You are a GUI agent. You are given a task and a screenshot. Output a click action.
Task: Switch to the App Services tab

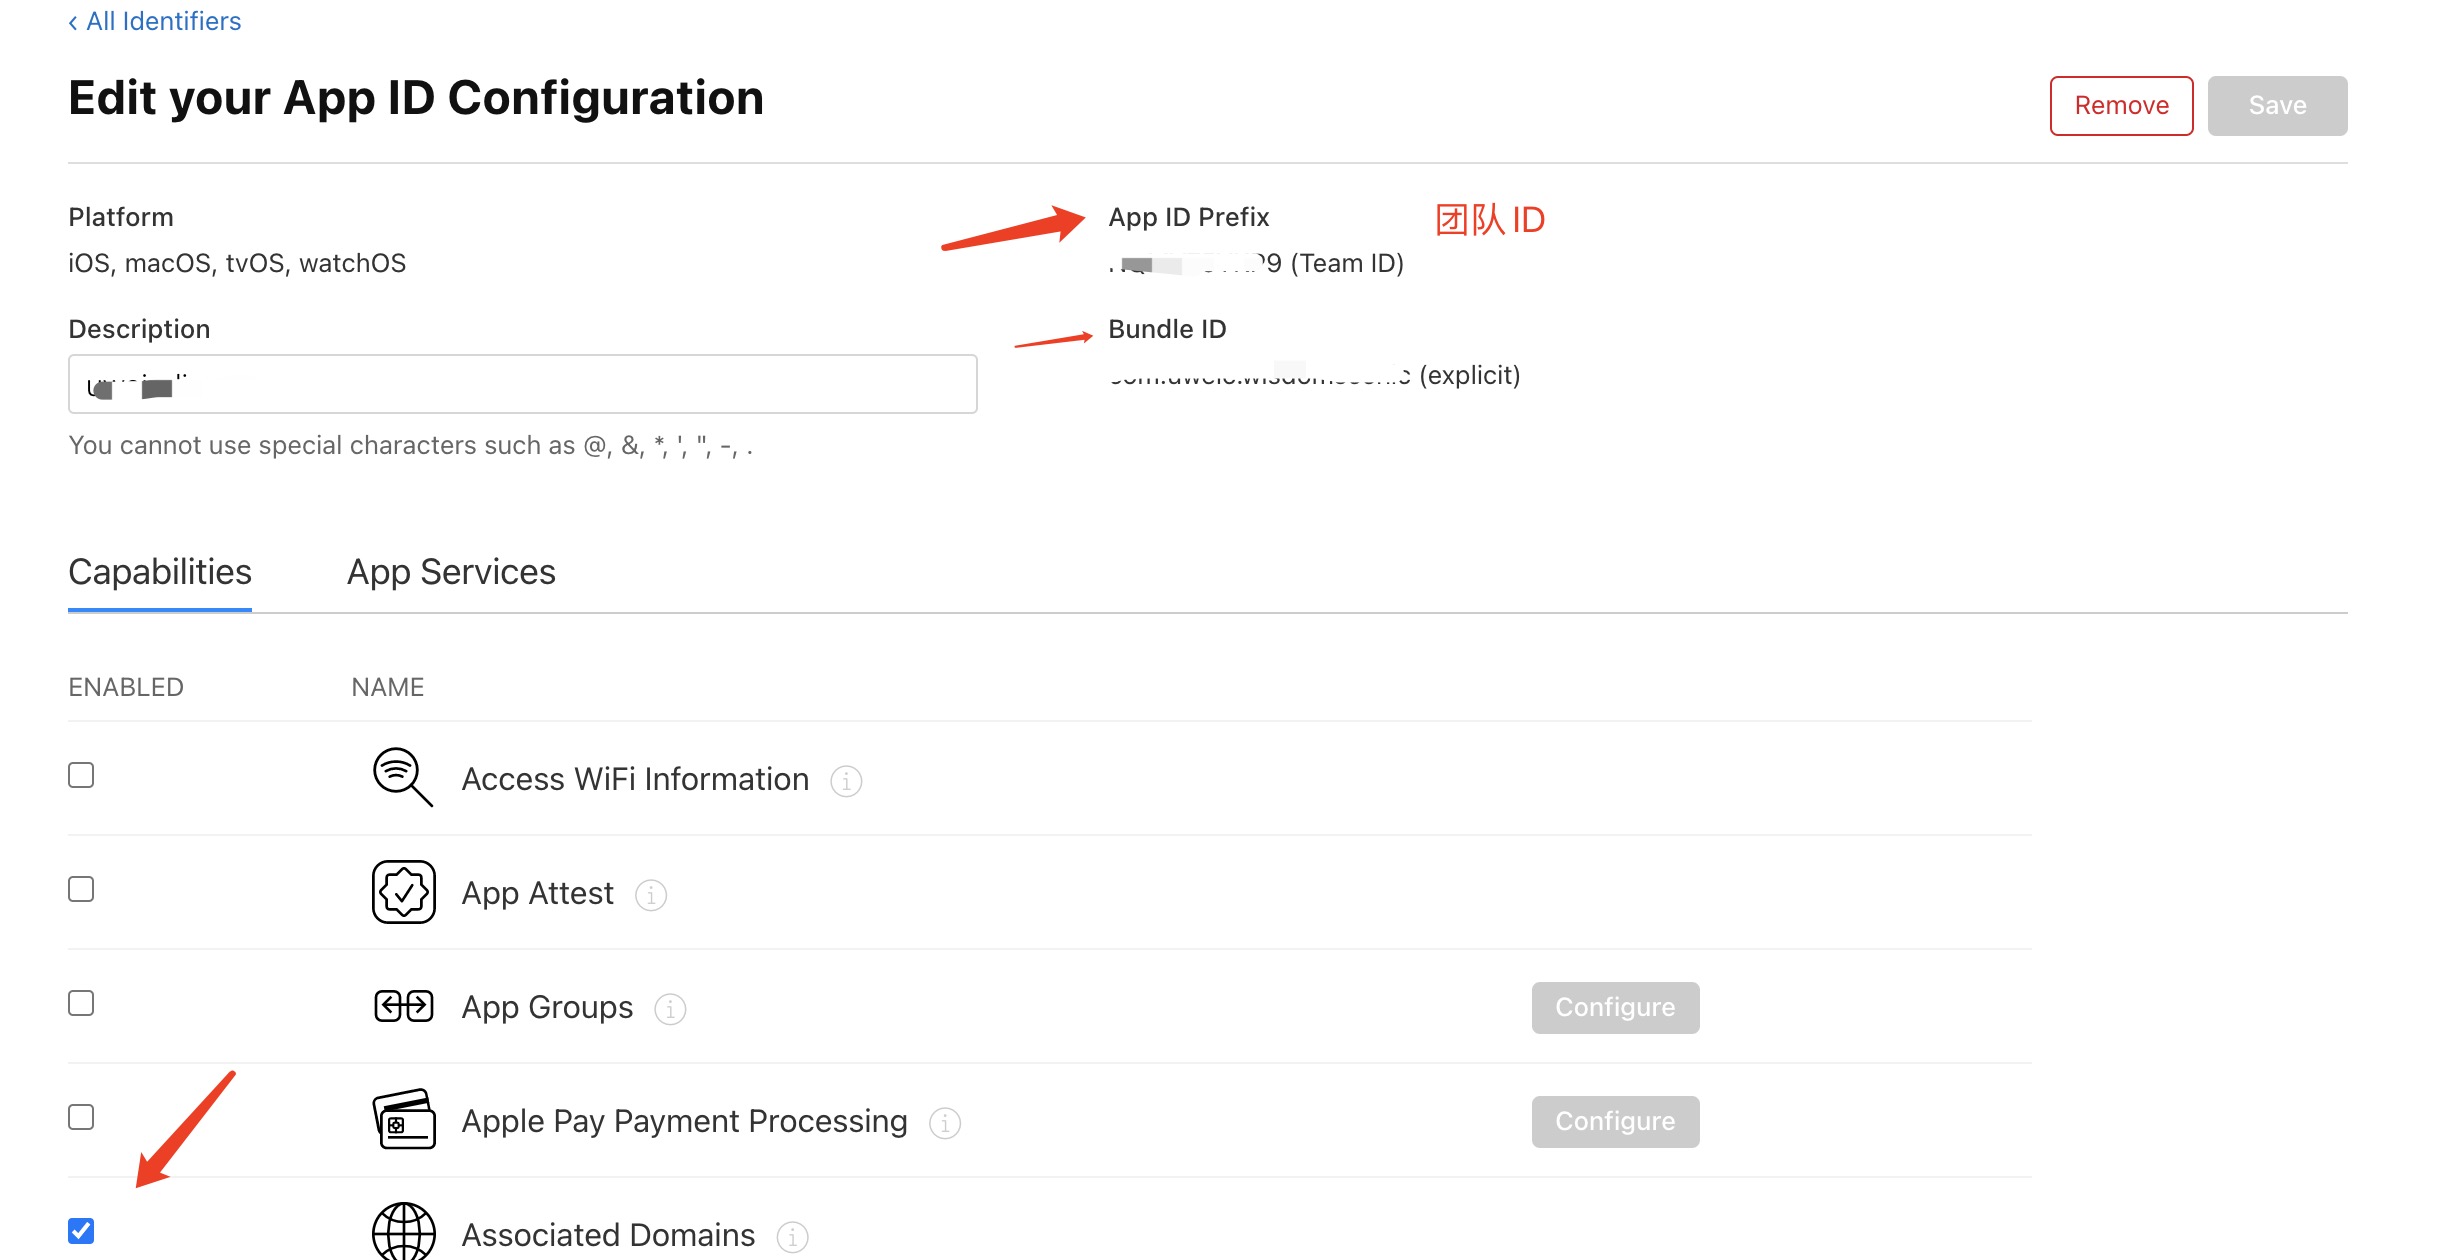[x=451, y=572]
